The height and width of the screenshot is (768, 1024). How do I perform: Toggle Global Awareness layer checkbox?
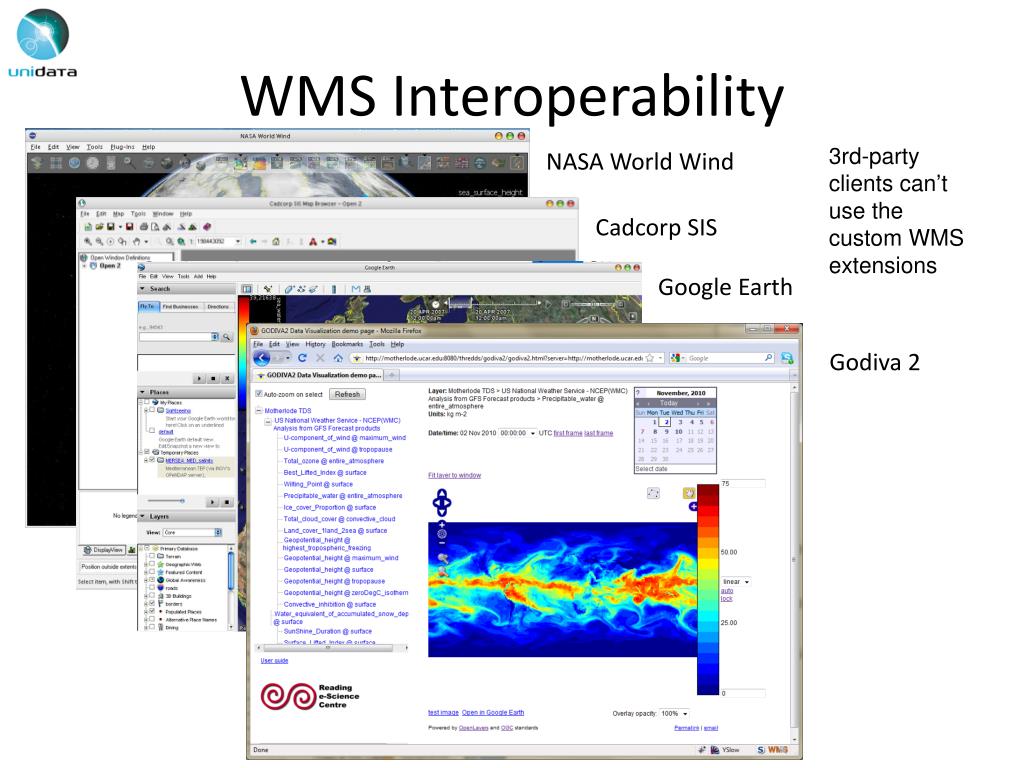pyautogui.click(x=152, y=580)
